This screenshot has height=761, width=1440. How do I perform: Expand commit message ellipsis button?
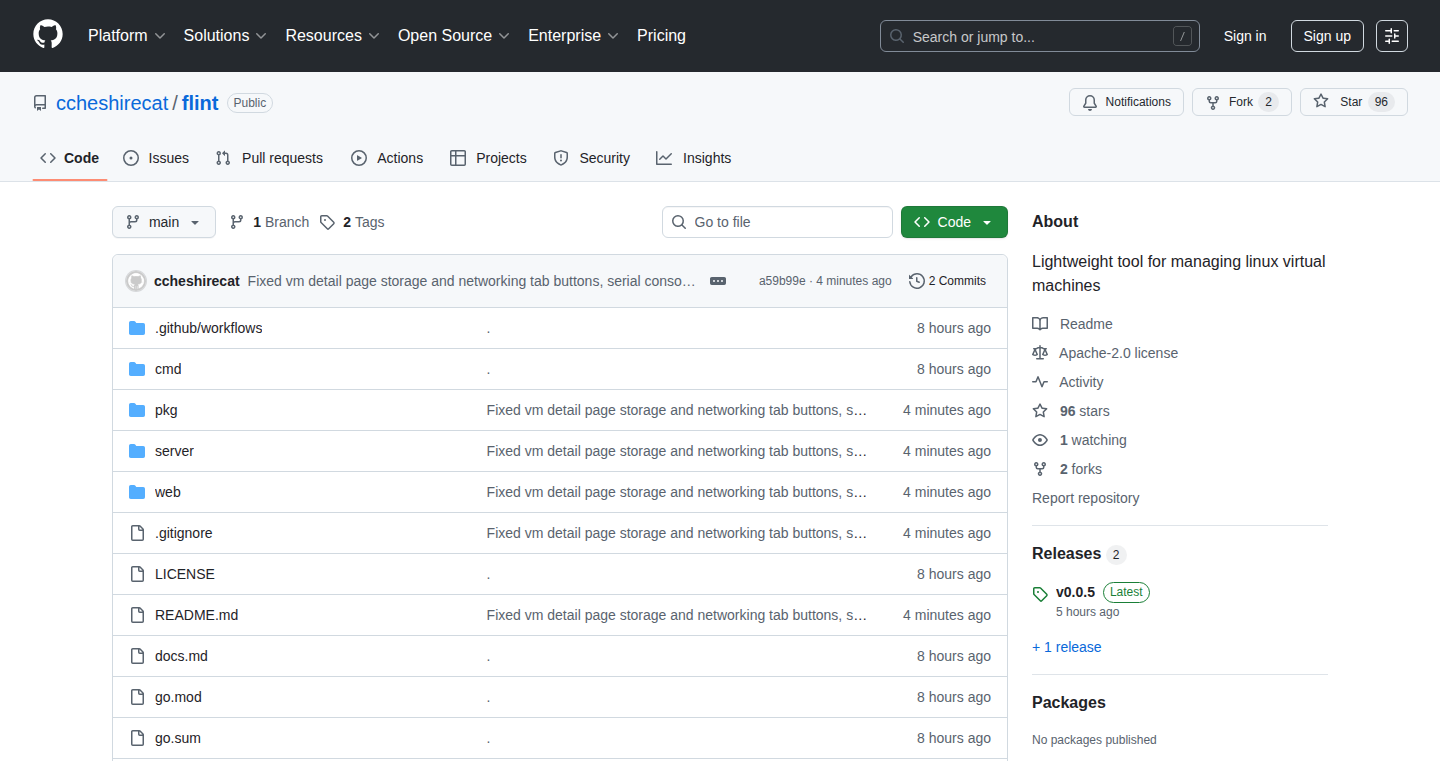(718, 281)
